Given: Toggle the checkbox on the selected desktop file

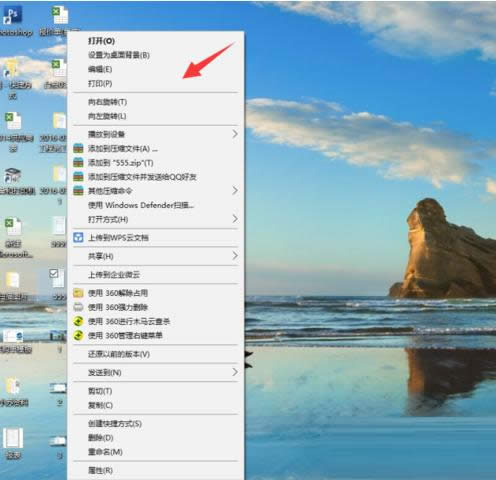Looking at the screenshot, I should coord(54,274).
